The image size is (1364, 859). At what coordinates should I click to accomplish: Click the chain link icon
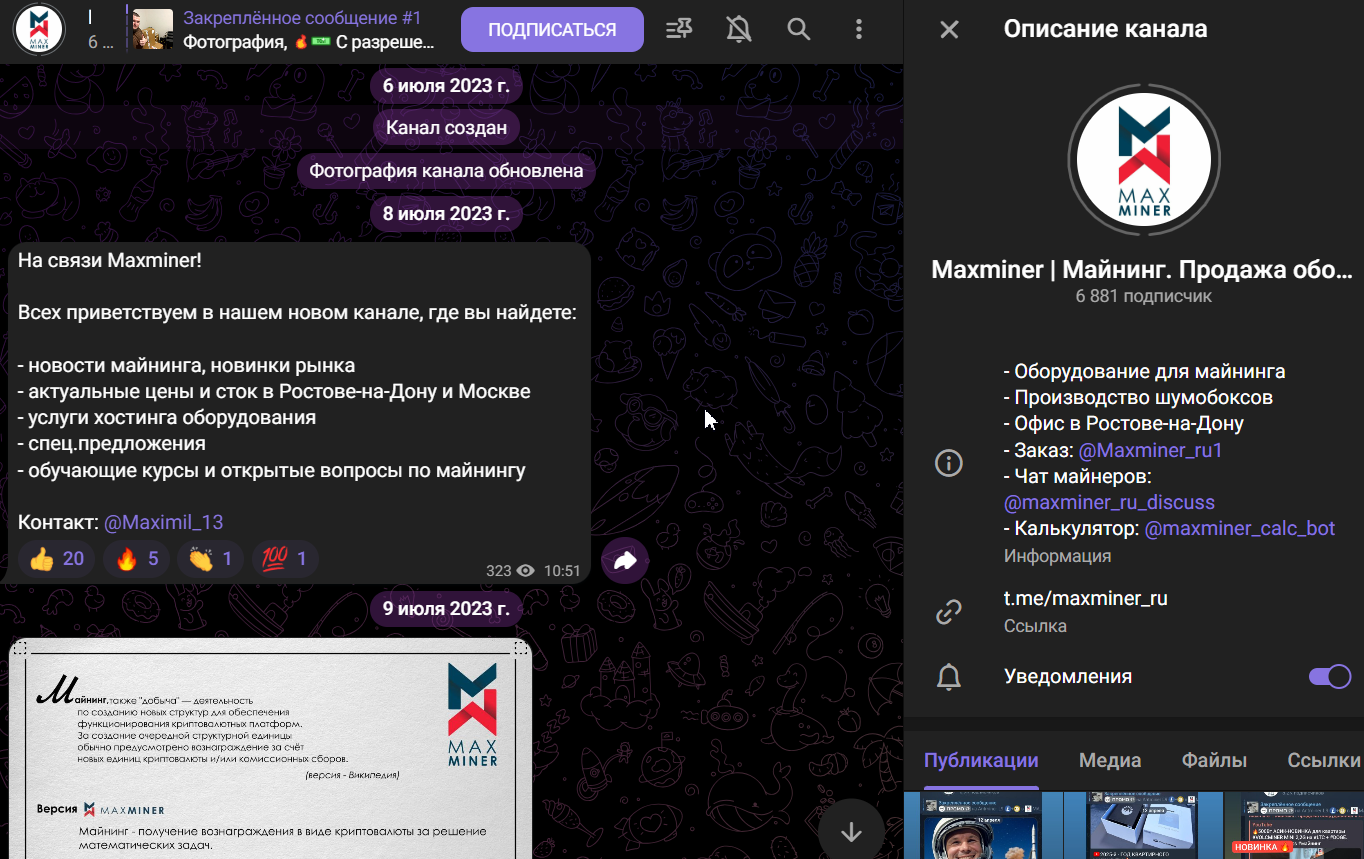(x=948, y=612)
